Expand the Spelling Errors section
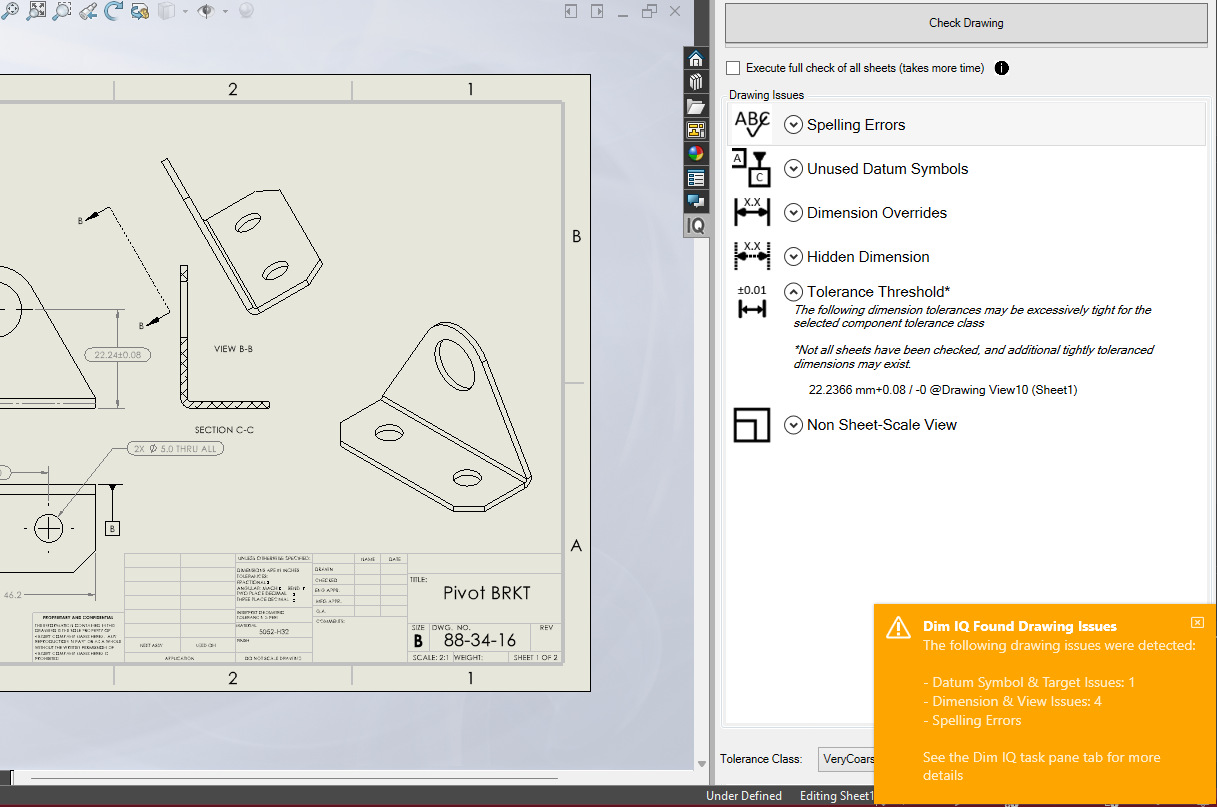Viewport: 1217px width, 807px height. (793, 124)
